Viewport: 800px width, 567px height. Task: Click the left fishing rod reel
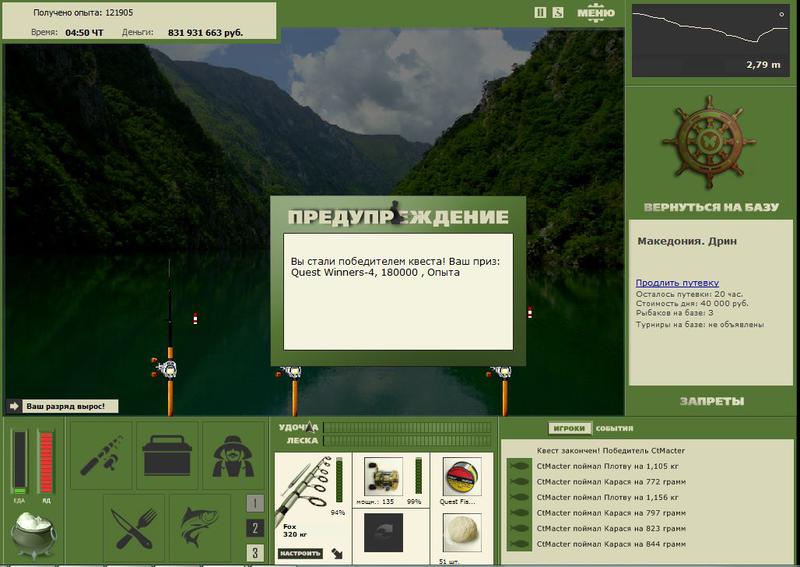[165, 368]
